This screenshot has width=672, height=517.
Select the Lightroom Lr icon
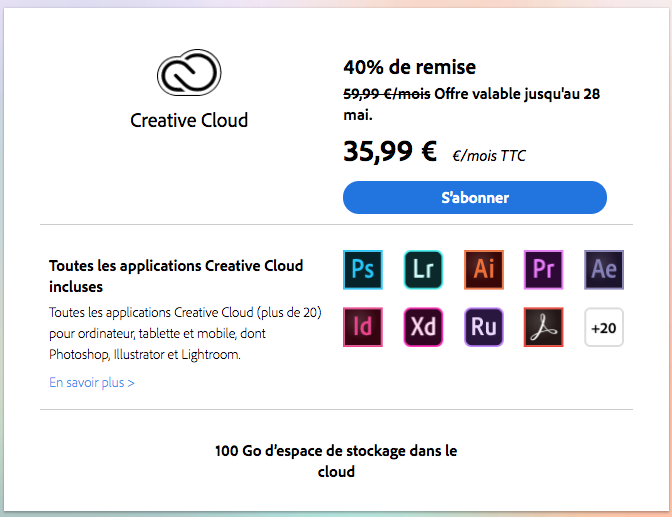[423, 270]
